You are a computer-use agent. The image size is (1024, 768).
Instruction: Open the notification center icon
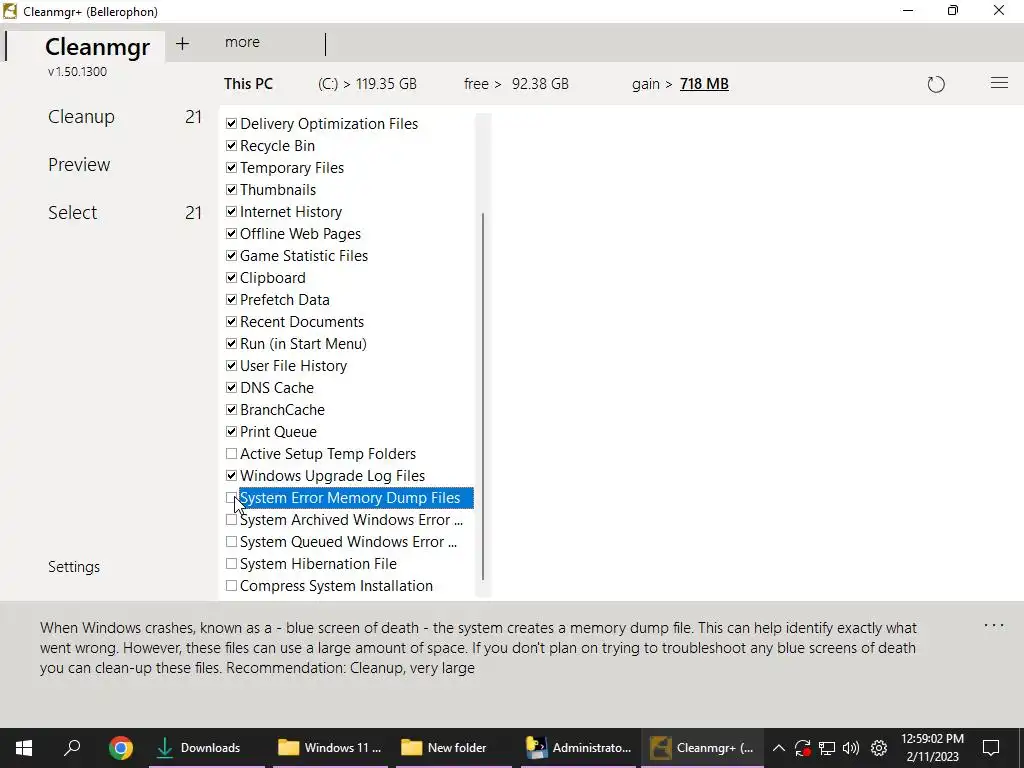(x=991, y=748)
